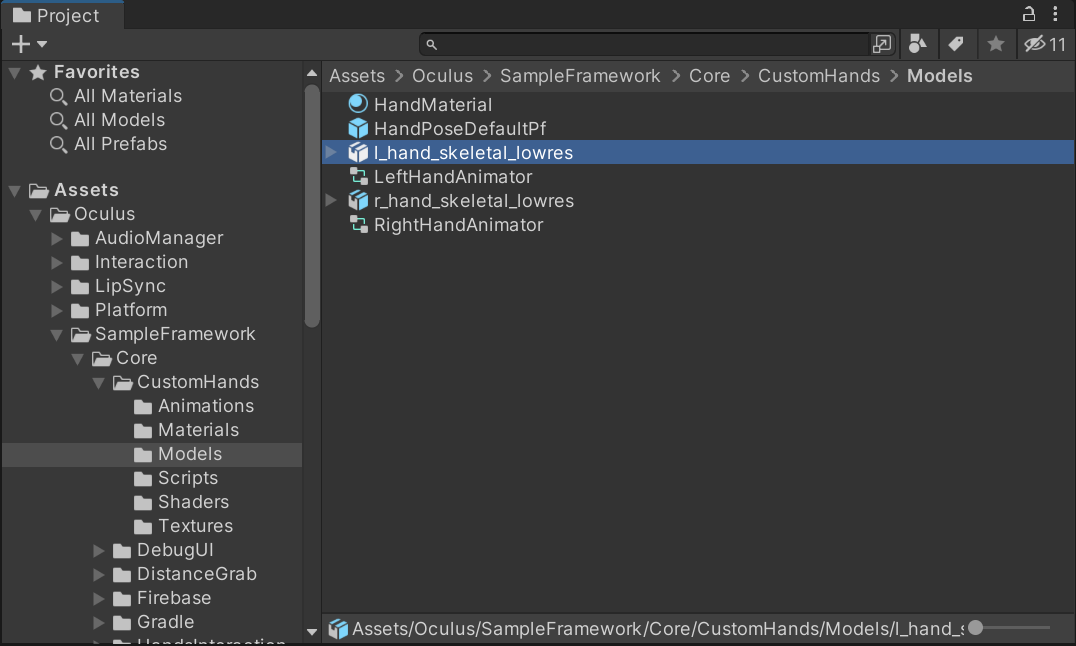The image size is (1076, 646).
Task: Click the folder tree scroll down arrow
Action: 312,632
